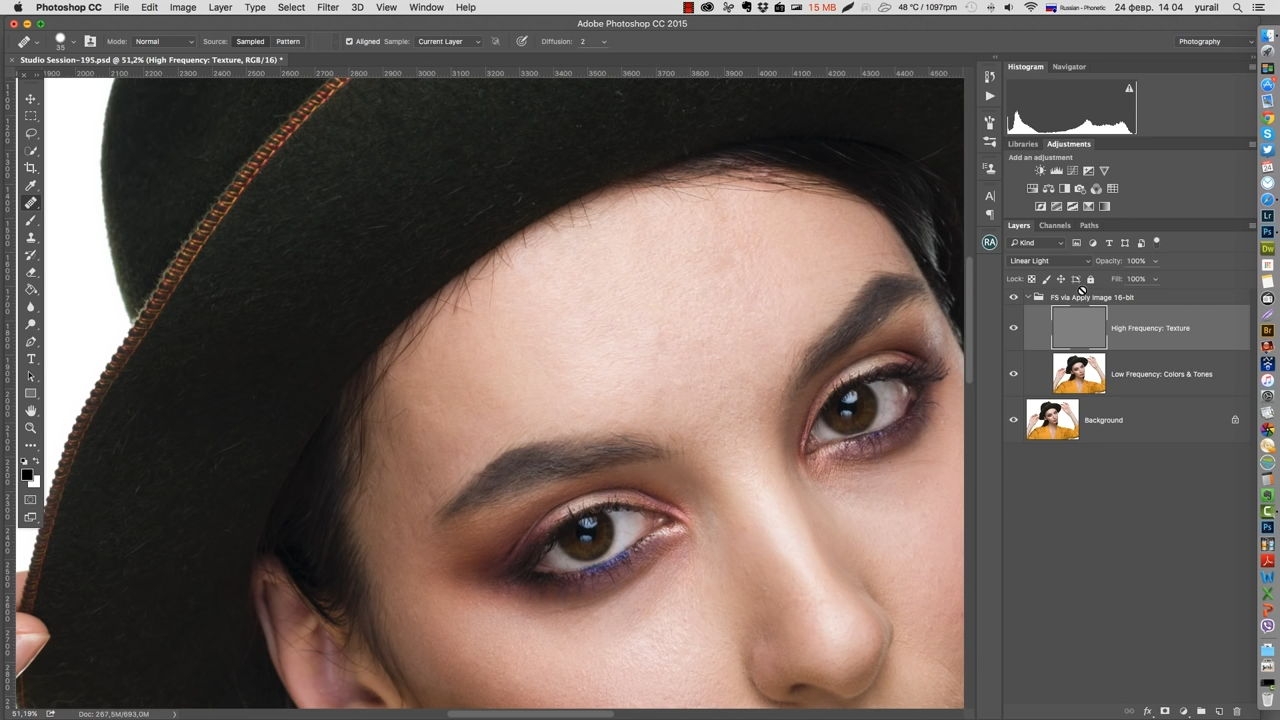The image size is (1280, 720).
Task: Select the Healing Brush tool in toolbox
Action: (x=31, y=203)
